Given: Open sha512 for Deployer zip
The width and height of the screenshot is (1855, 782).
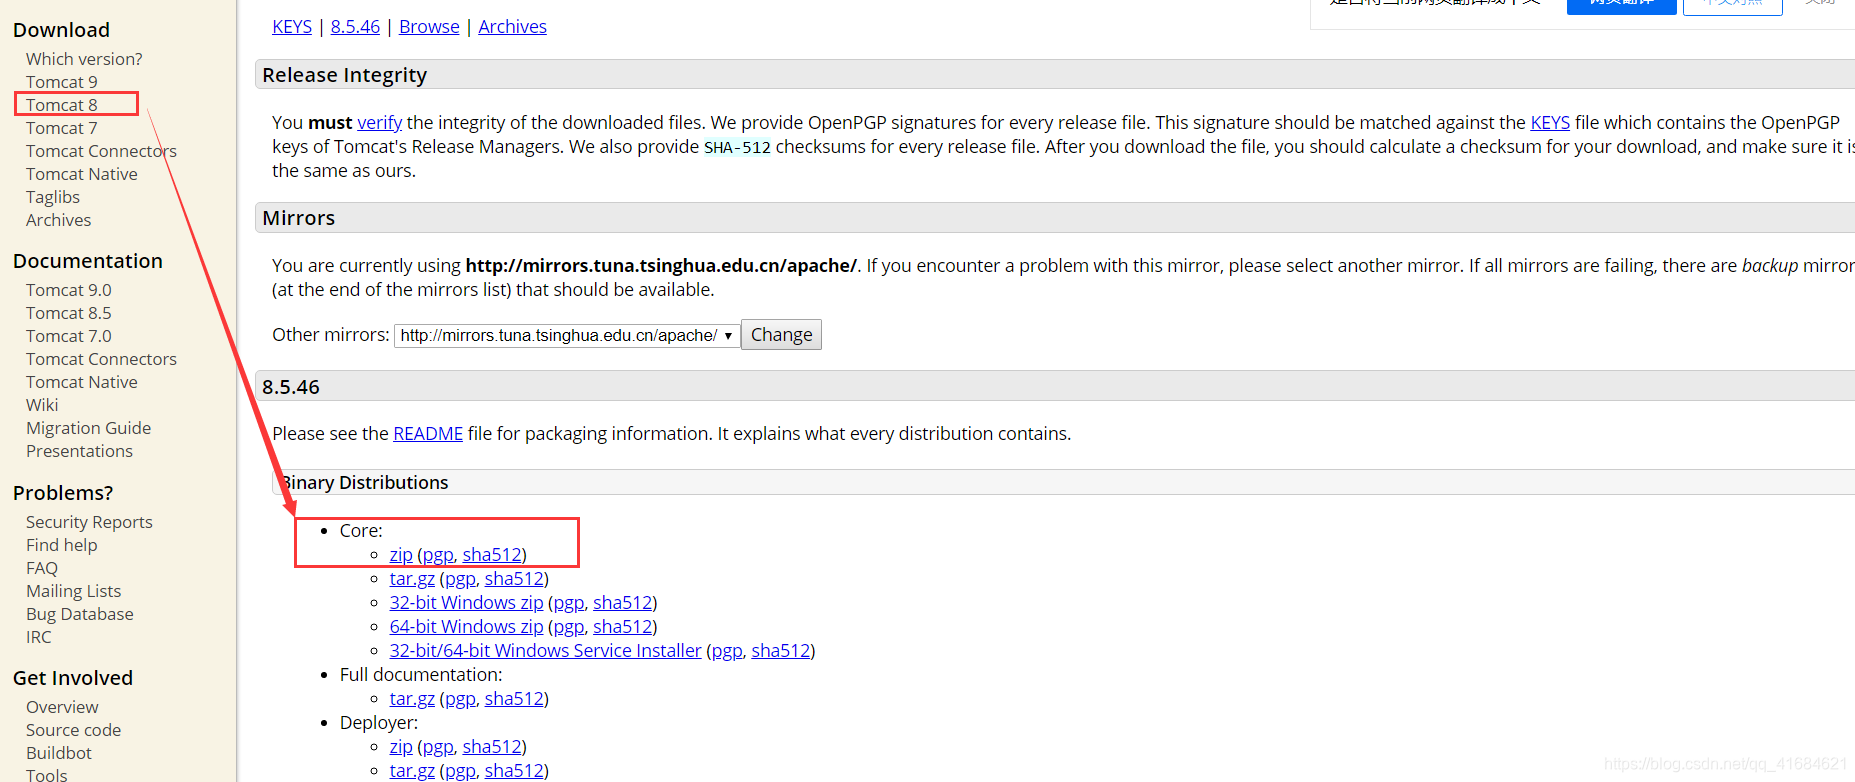Looking at the screenshot, I should pyautogui.click(x=492, y=747).
